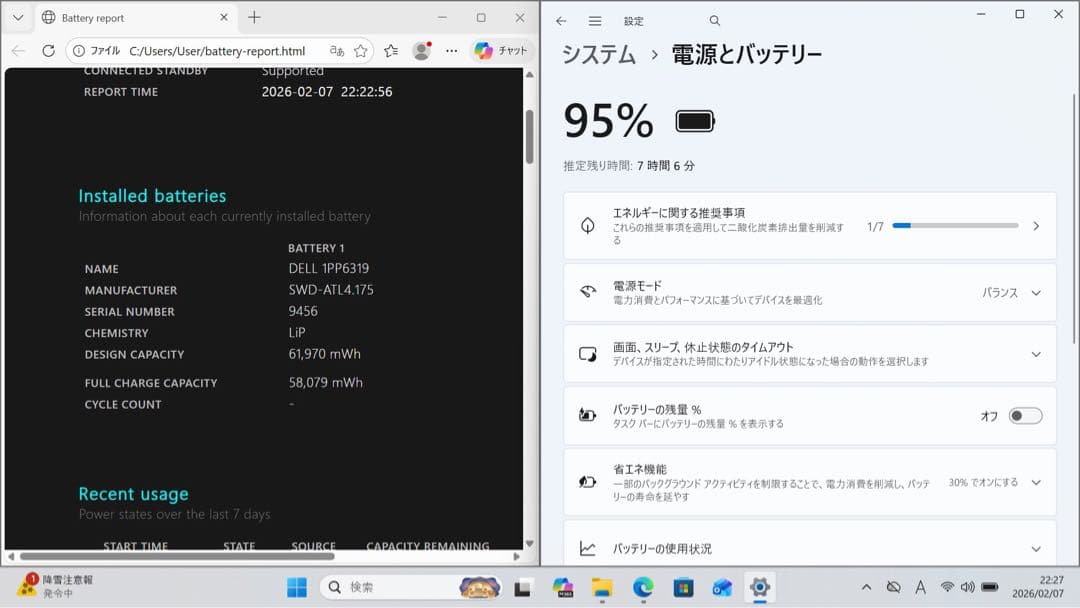The image size is (1080, 608).
Task: Open Outlook from the taskbar
Action: click(x=722, y=587)
